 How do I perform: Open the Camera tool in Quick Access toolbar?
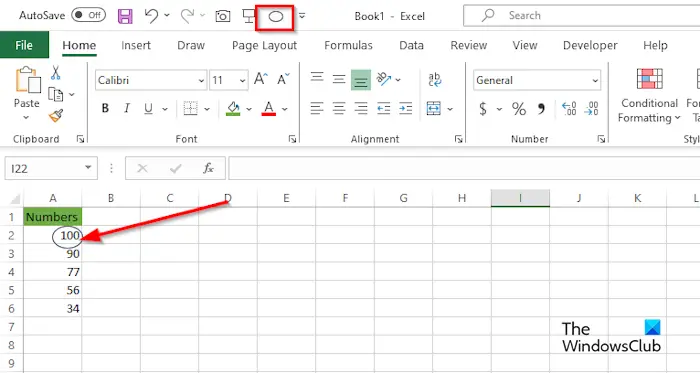(x=223, y=16)
